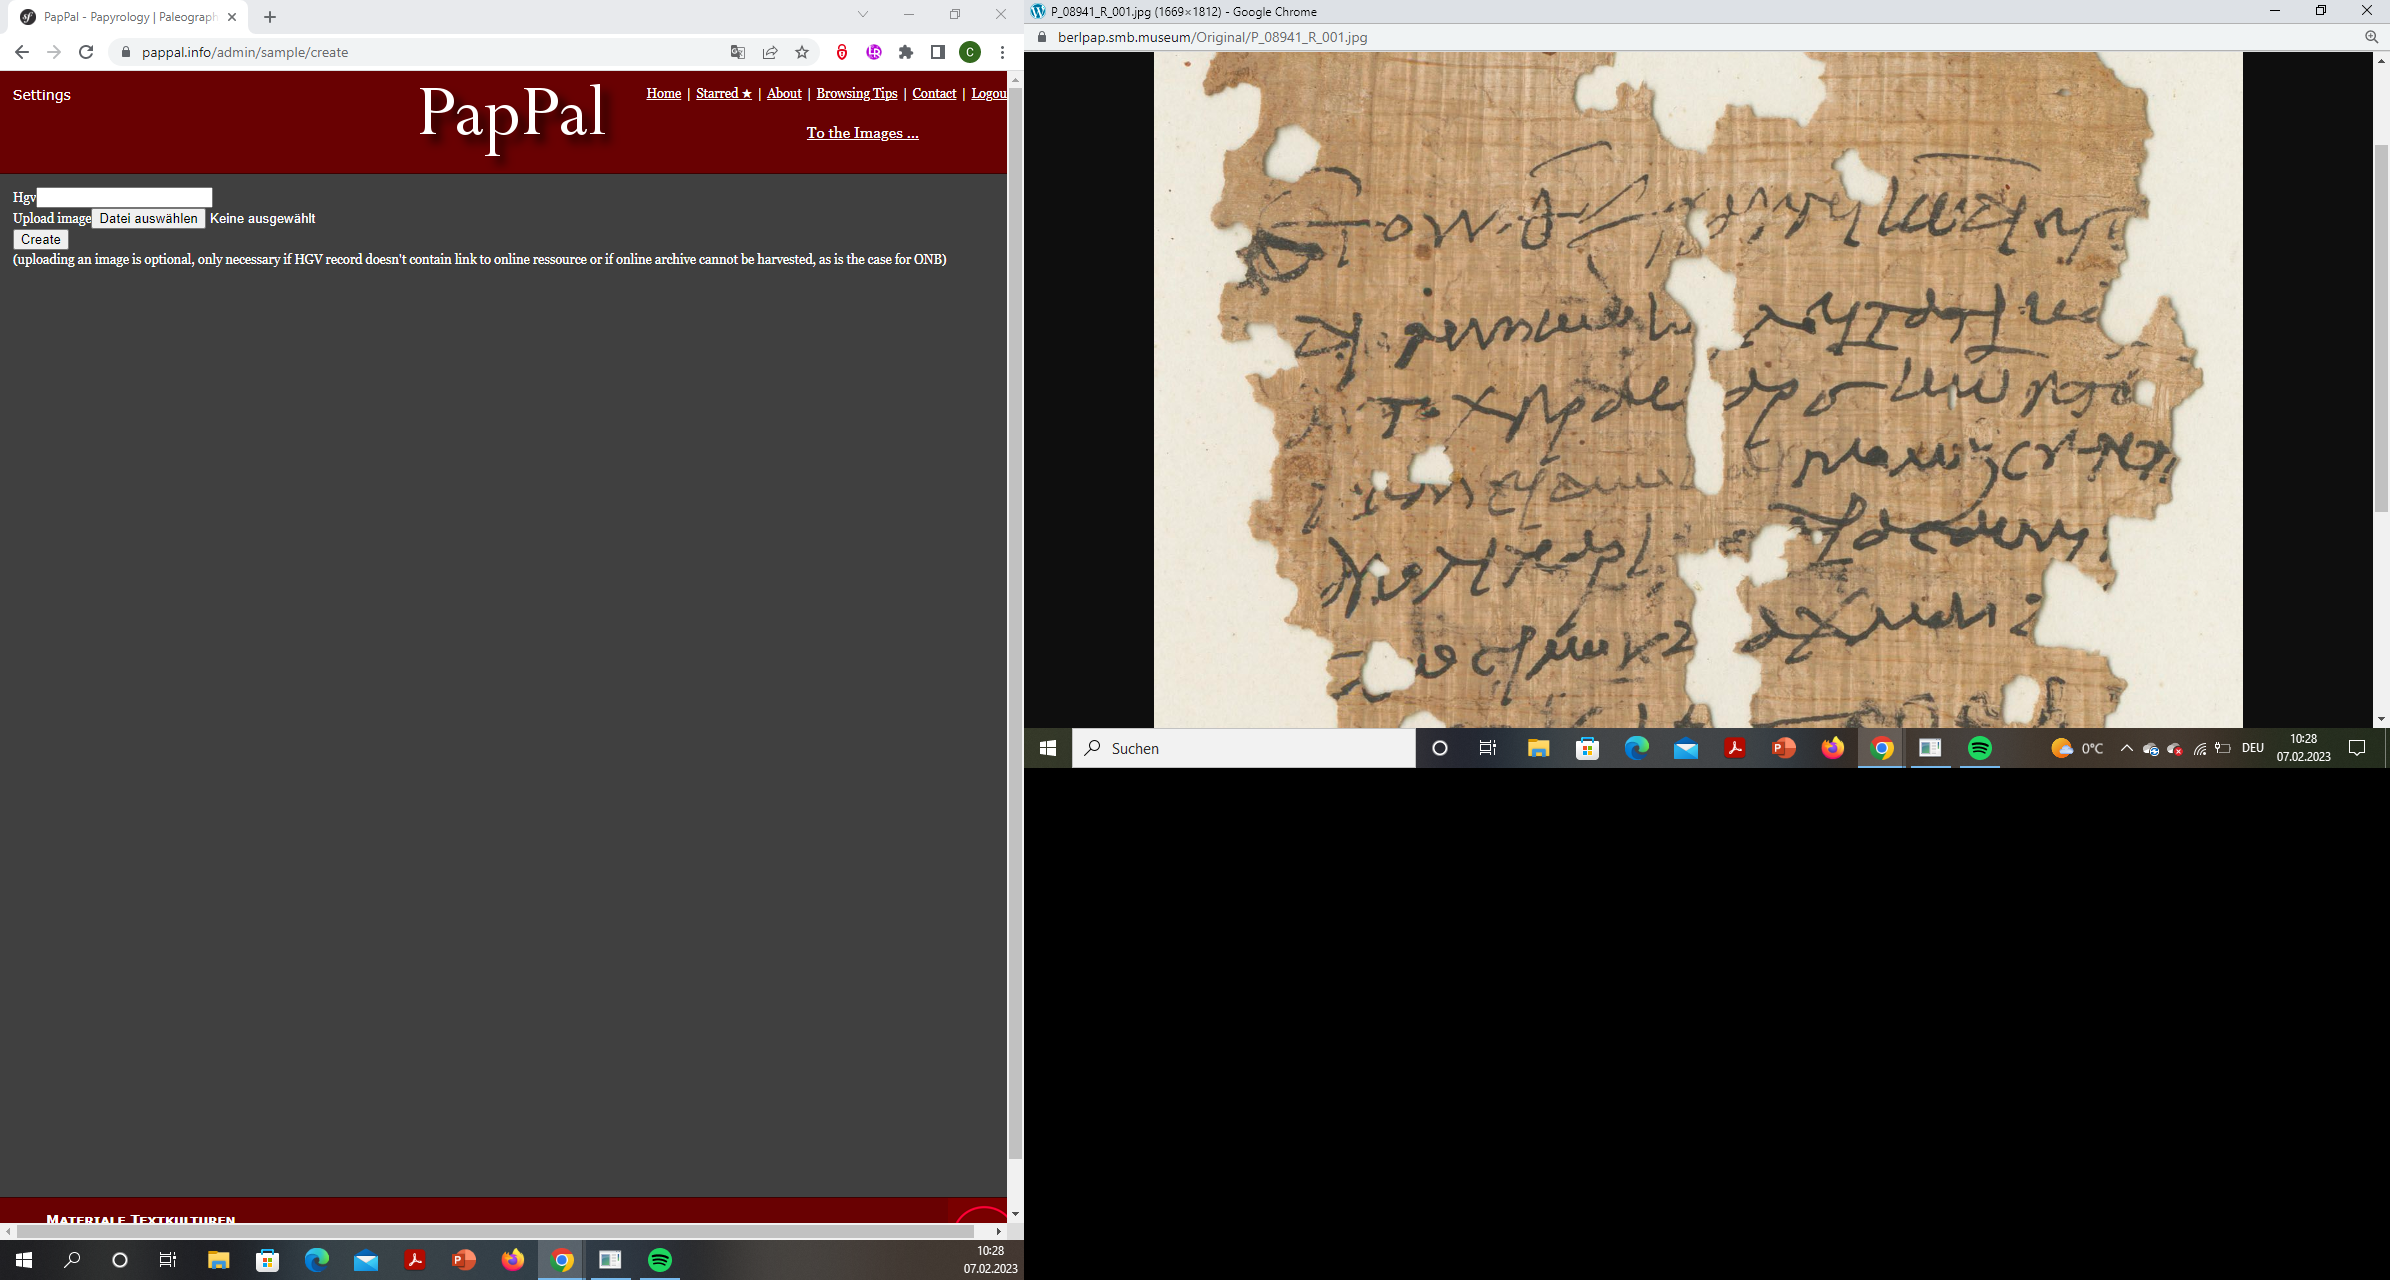Open the Settings link in header

pos(42,95)
